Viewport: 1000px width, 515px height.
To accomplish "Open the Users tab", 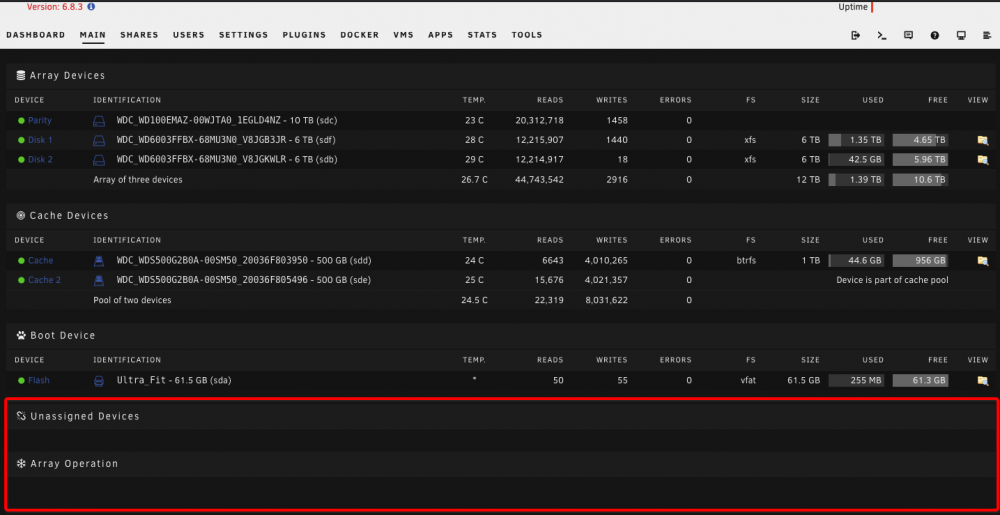I will click(189, 35).
